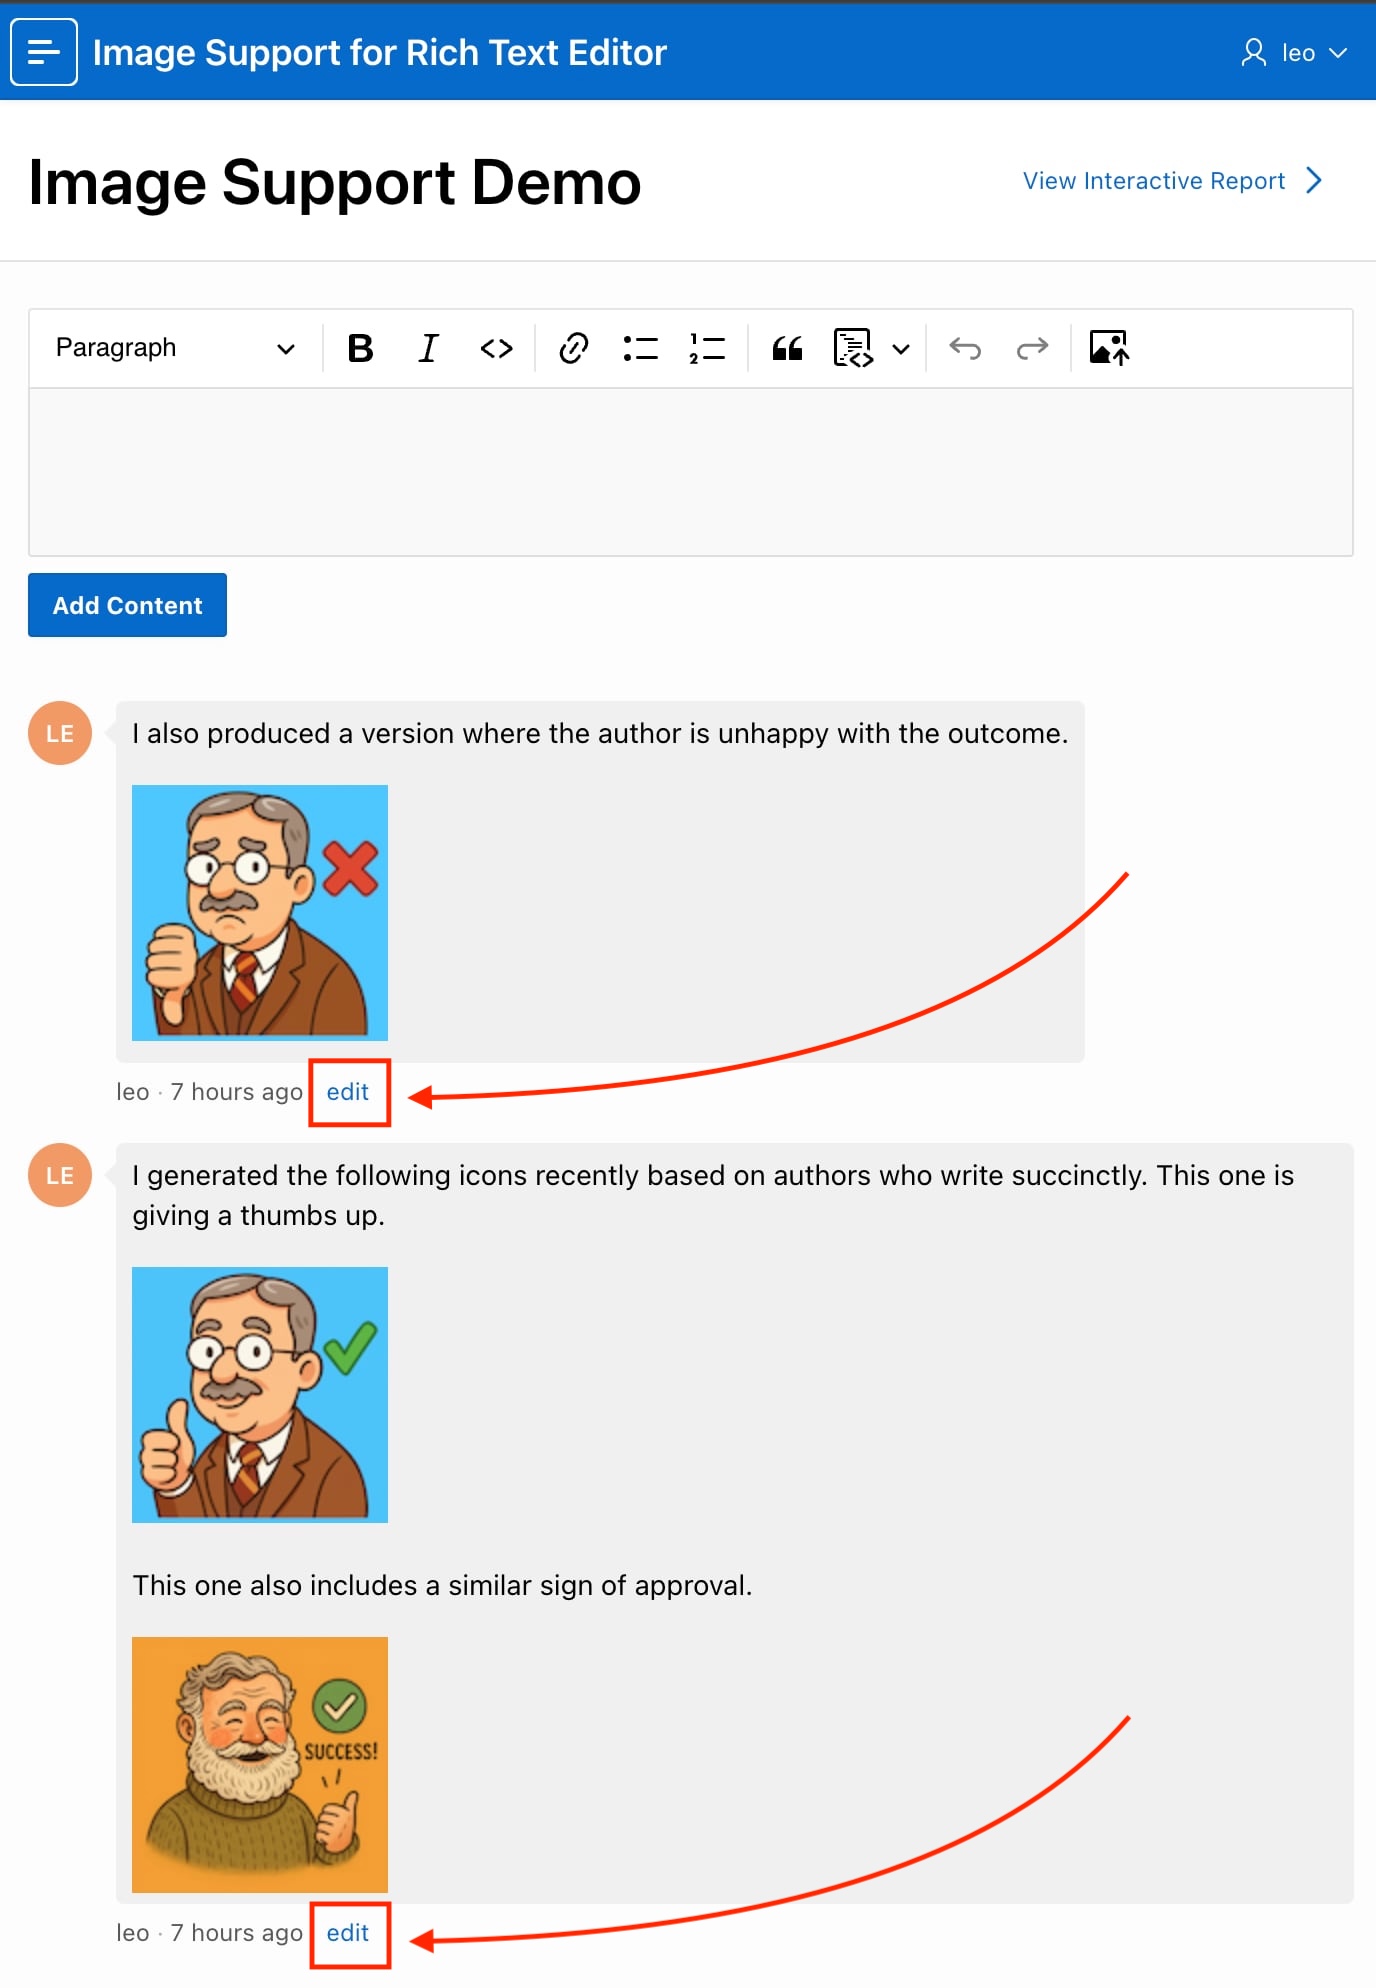Open the blue thumbs-up author image
The image size is (1376, 1988).
[x=260, y=1395]
